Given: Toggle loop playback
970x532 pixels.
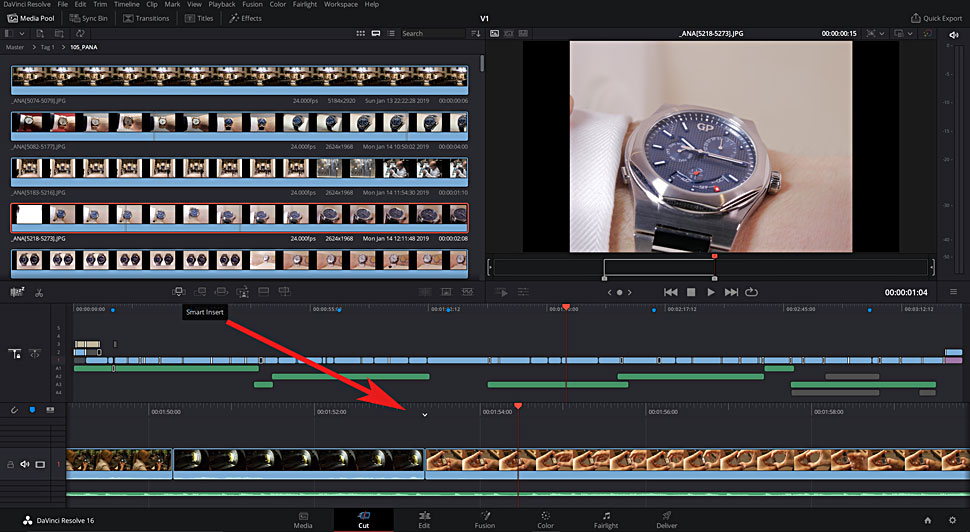Looking at the screenshot, I should pos(752,292).
